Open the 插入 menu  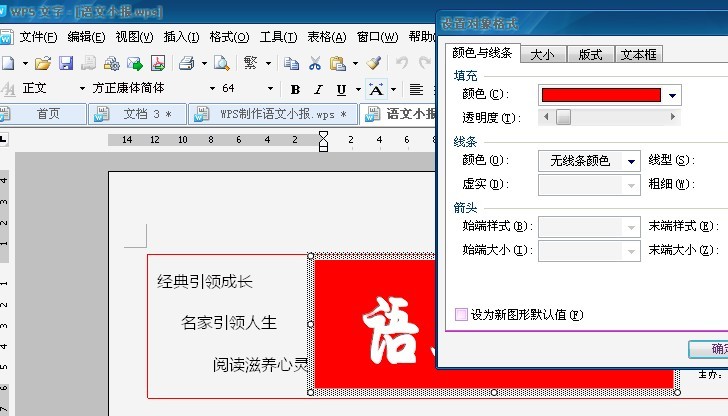(x=181, y=37)
